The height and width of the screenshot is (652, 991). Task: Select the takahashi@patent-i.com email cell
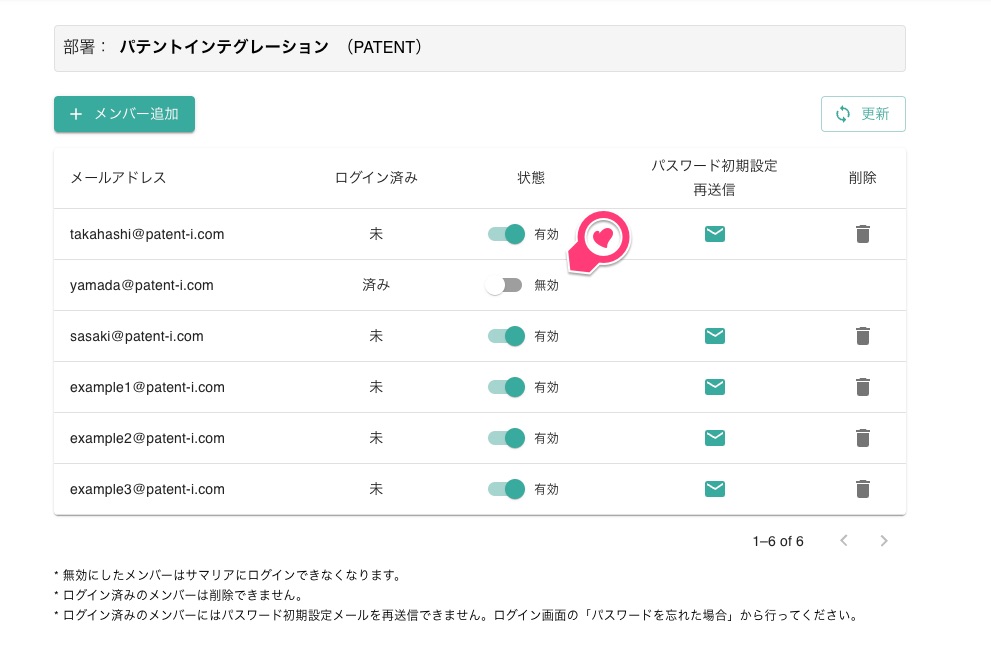pos(147,234)
